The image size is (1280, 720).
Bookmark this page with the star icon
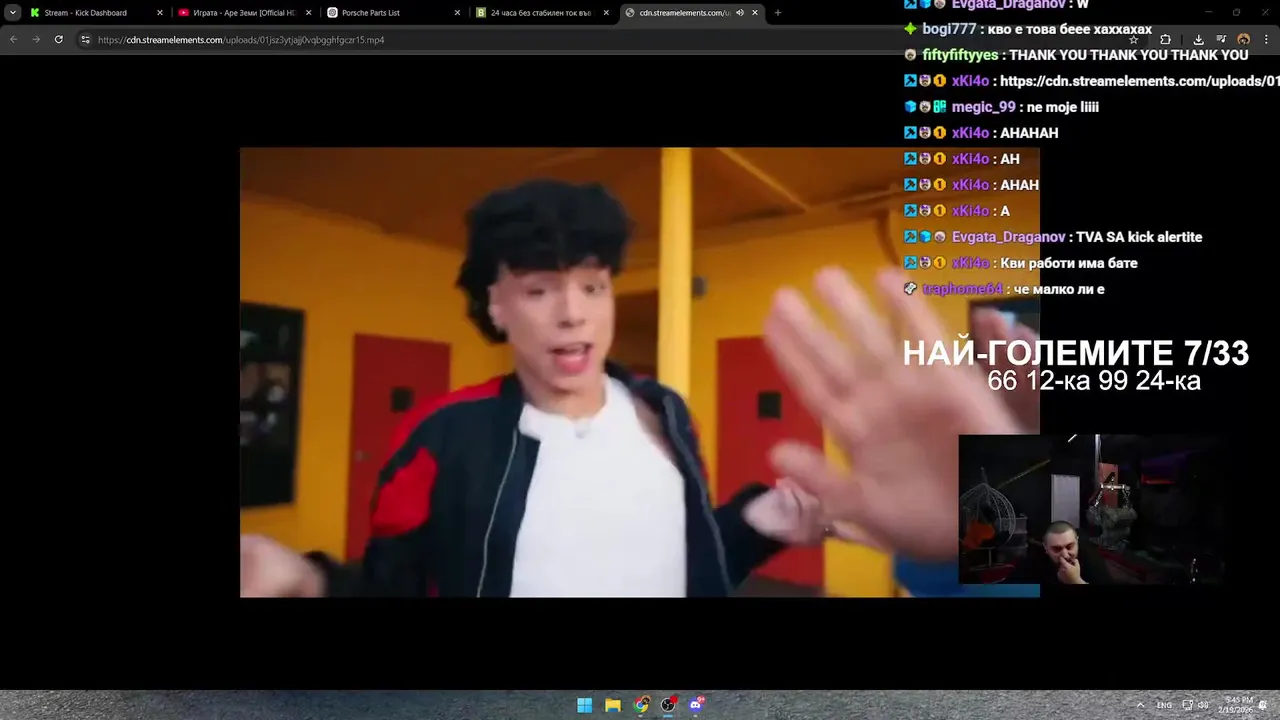point(1133,40)
